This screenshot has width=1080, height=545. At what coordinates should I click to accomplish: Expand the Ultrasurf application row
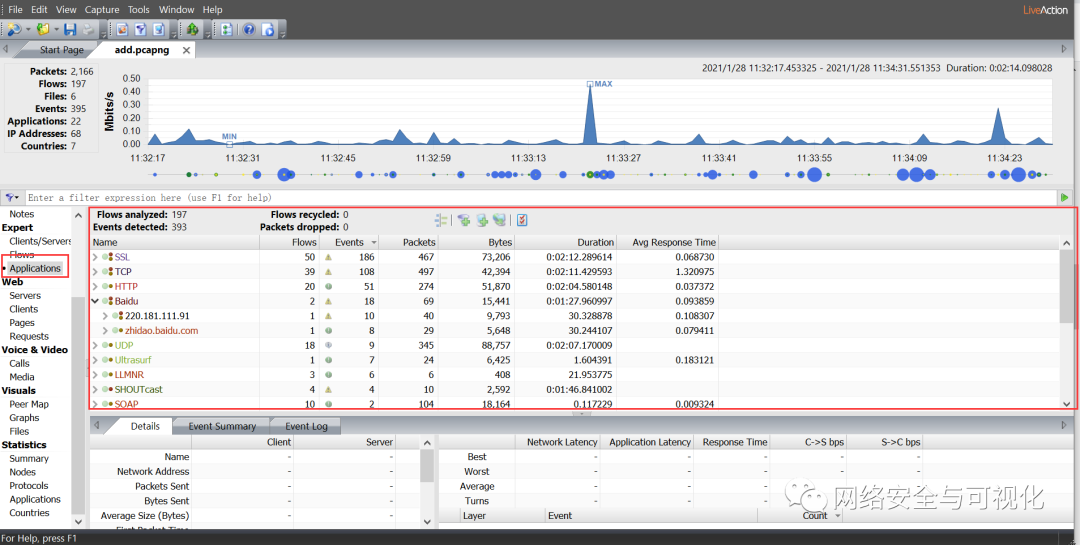pyautogui.click(x=96, y=360)
